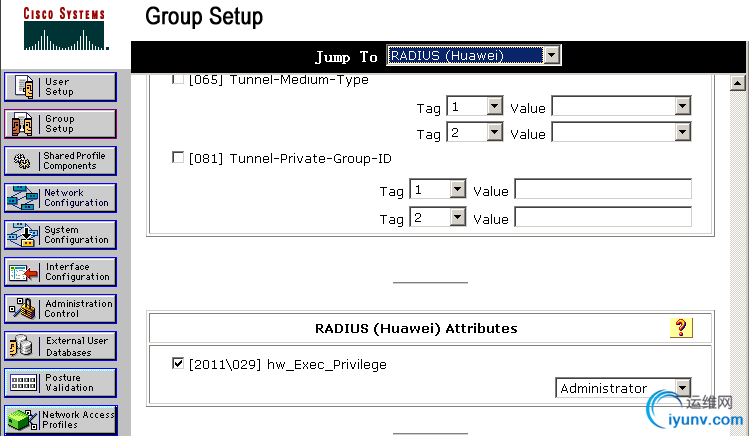Open User Setup from the sidebar

[60, 87]
